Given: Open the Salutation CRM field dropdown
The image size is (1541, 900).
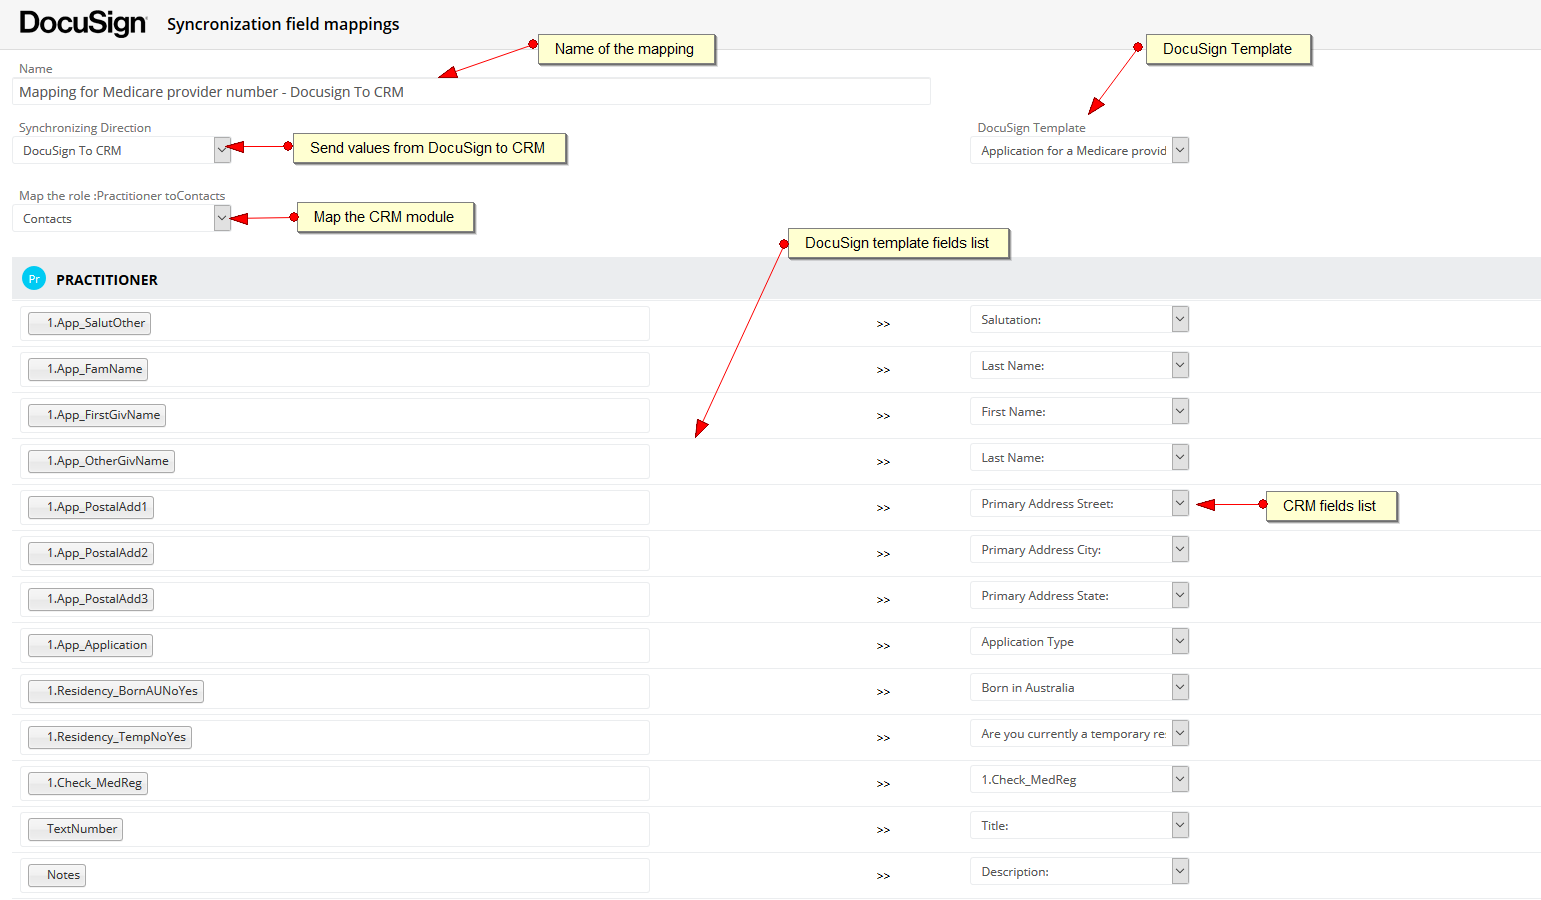Looking at the screenshot, I should click(1079, 319).
